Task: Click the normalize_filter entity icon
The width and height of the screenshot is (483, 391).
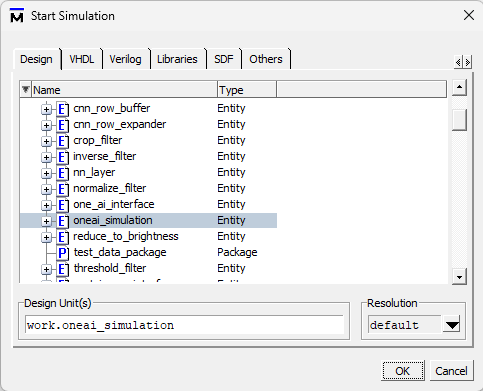Action: click(x=62, y=189)
